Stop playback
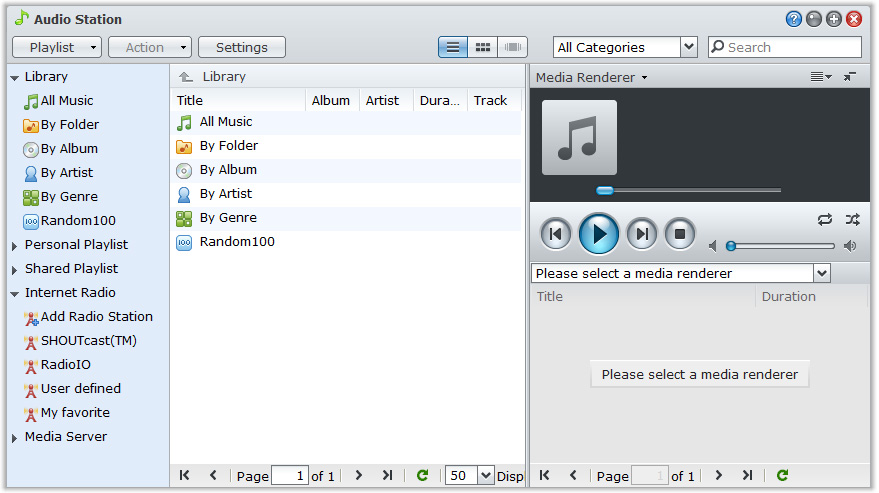This screenshot has height=493, width=879. pos(679,234)
